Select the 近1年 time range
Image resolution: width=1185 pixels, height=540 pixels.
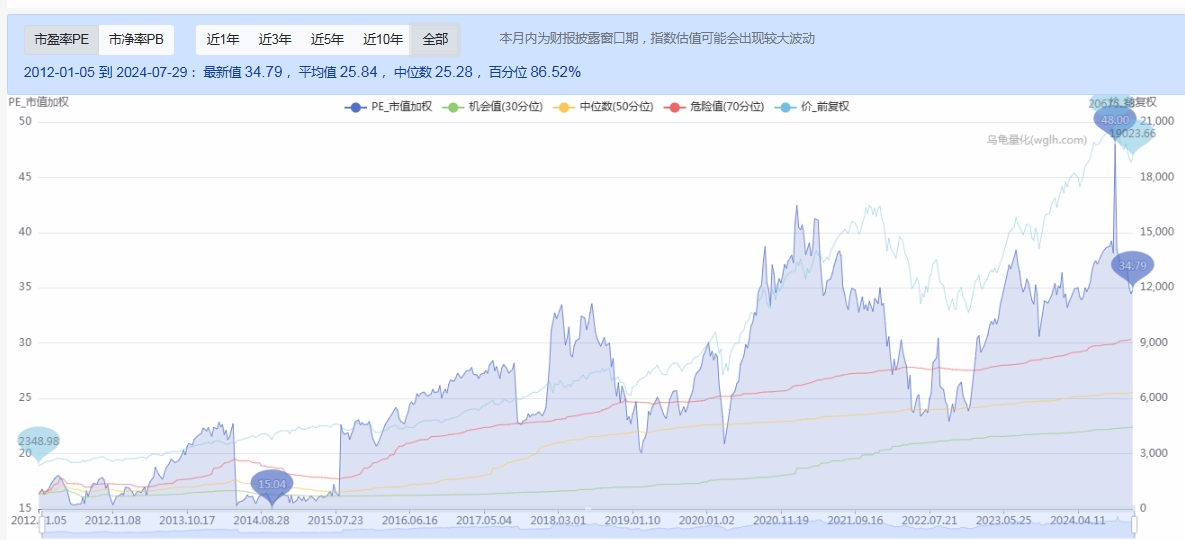(223, 39)
